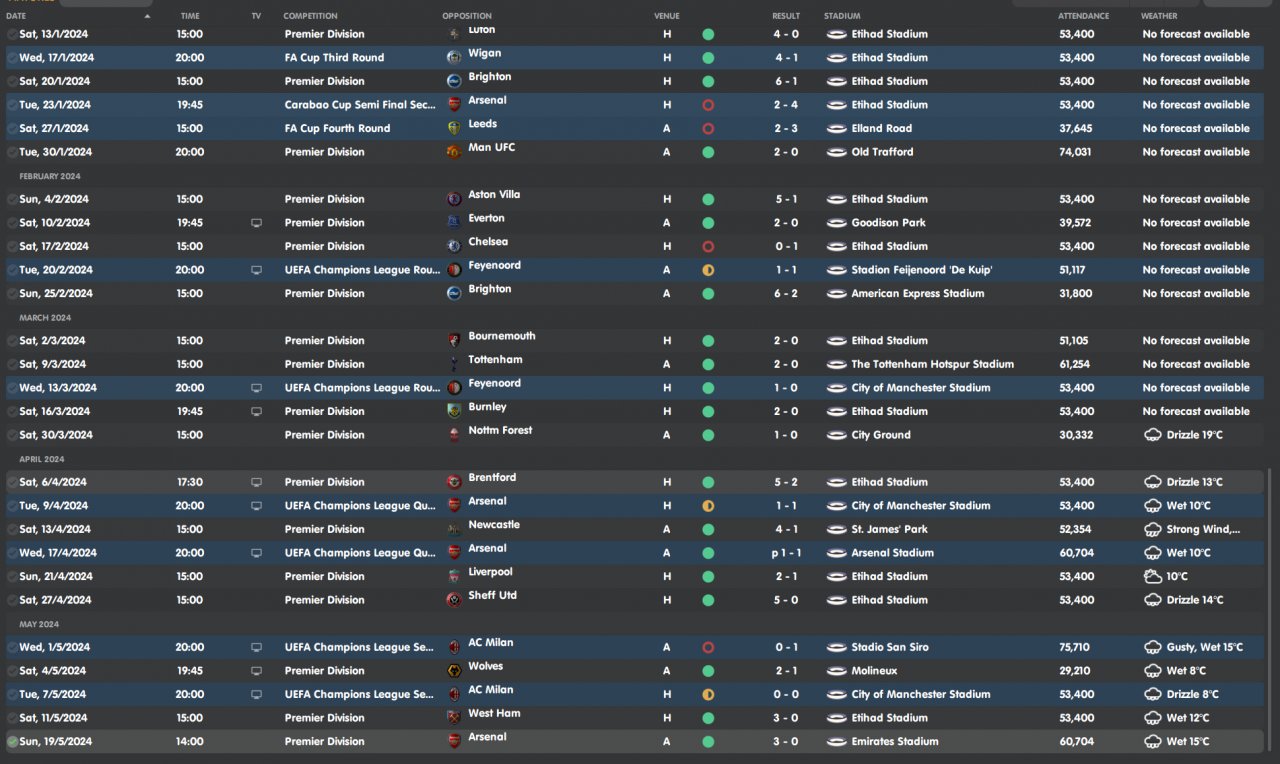This screenshot has width=1280, height=764.
Task: Sort by the Attendance column header
Action: pos(1083,17)
